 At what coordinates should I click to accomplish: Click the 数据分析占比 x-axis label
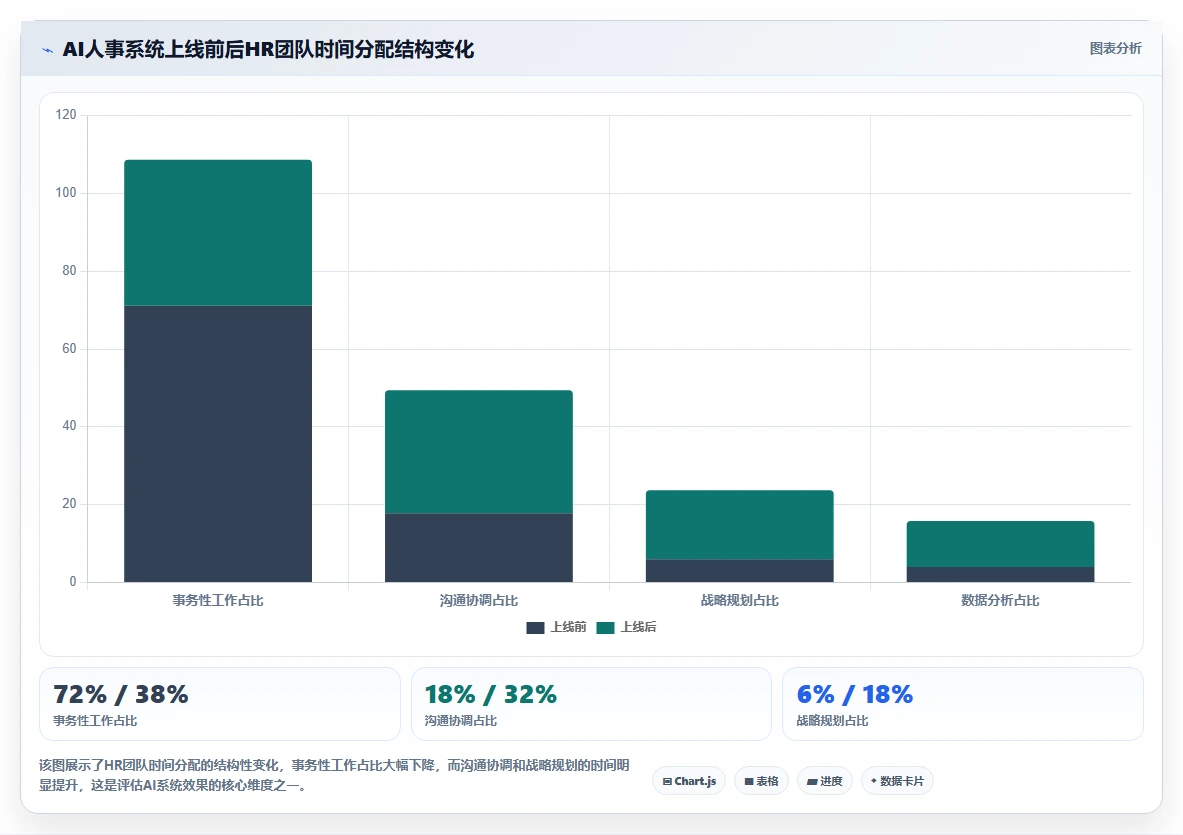click(x=1000, y=600)
